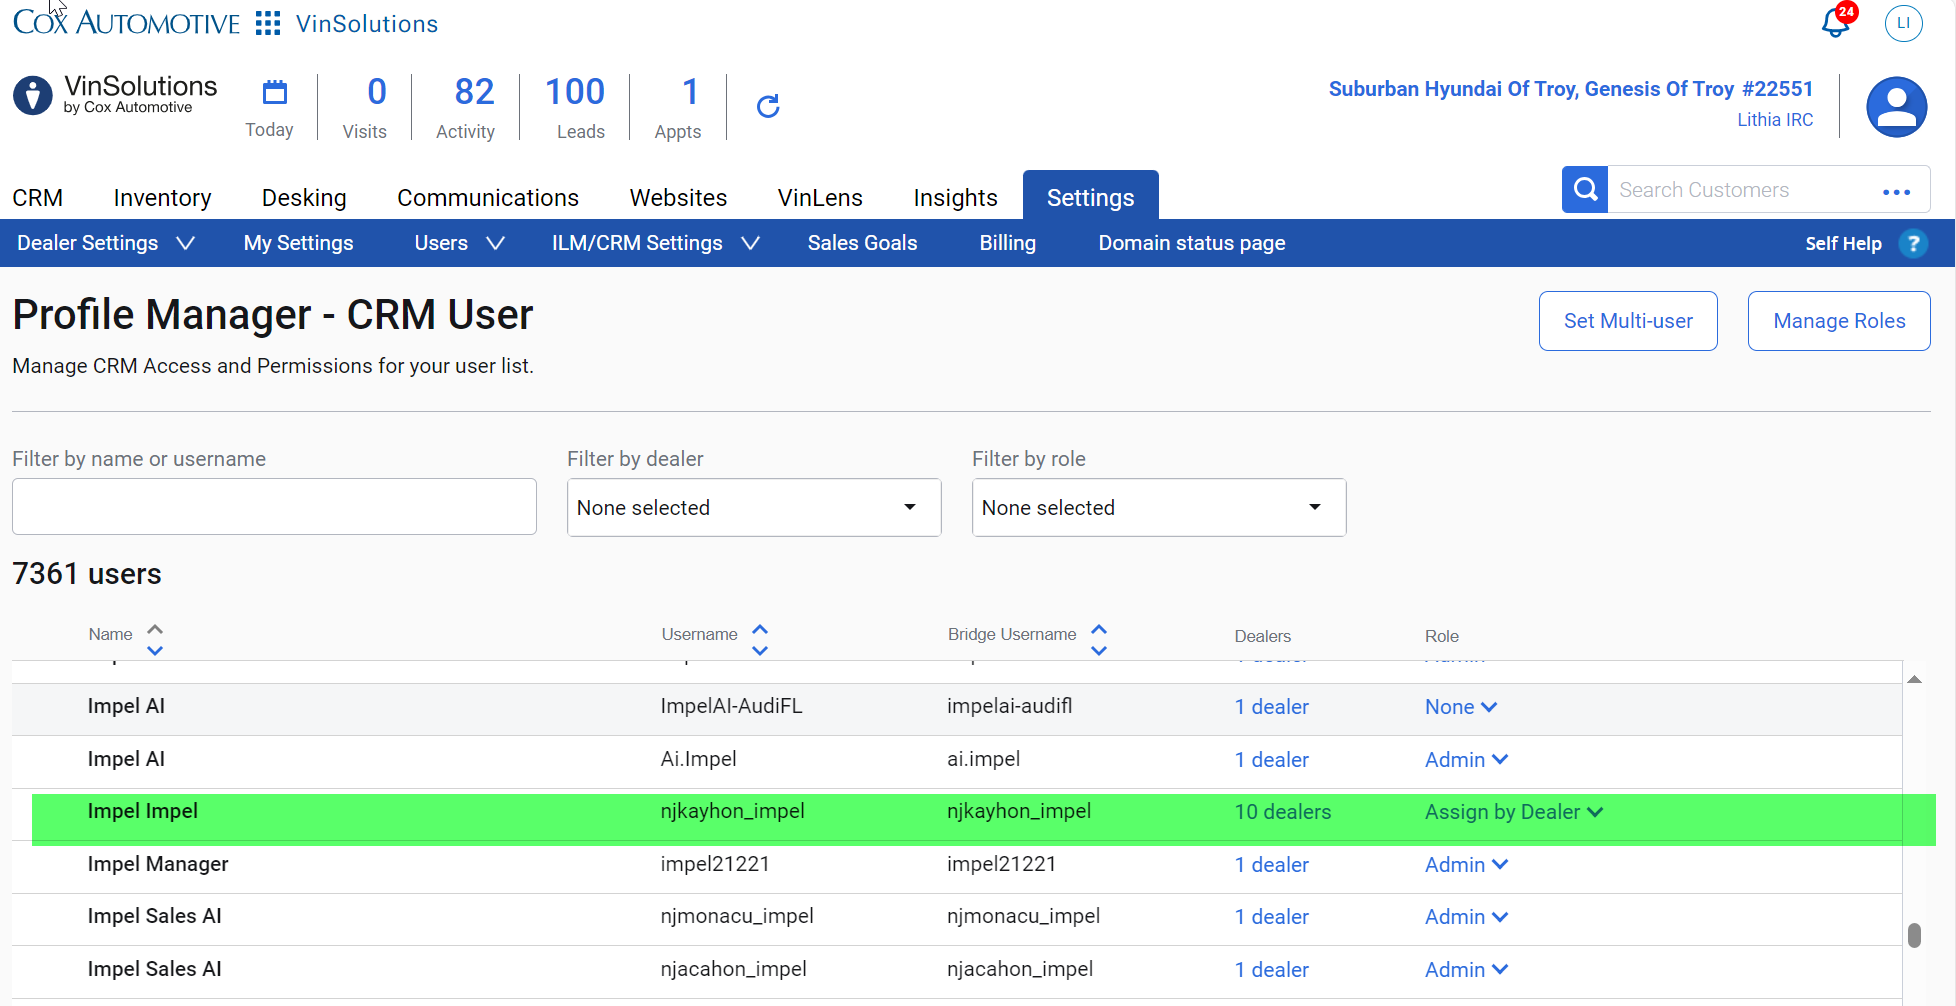Open Billing menu item
The height and width of the screenshot is (1006, 1956).
pyautogui.click(x=1007, y=243)
